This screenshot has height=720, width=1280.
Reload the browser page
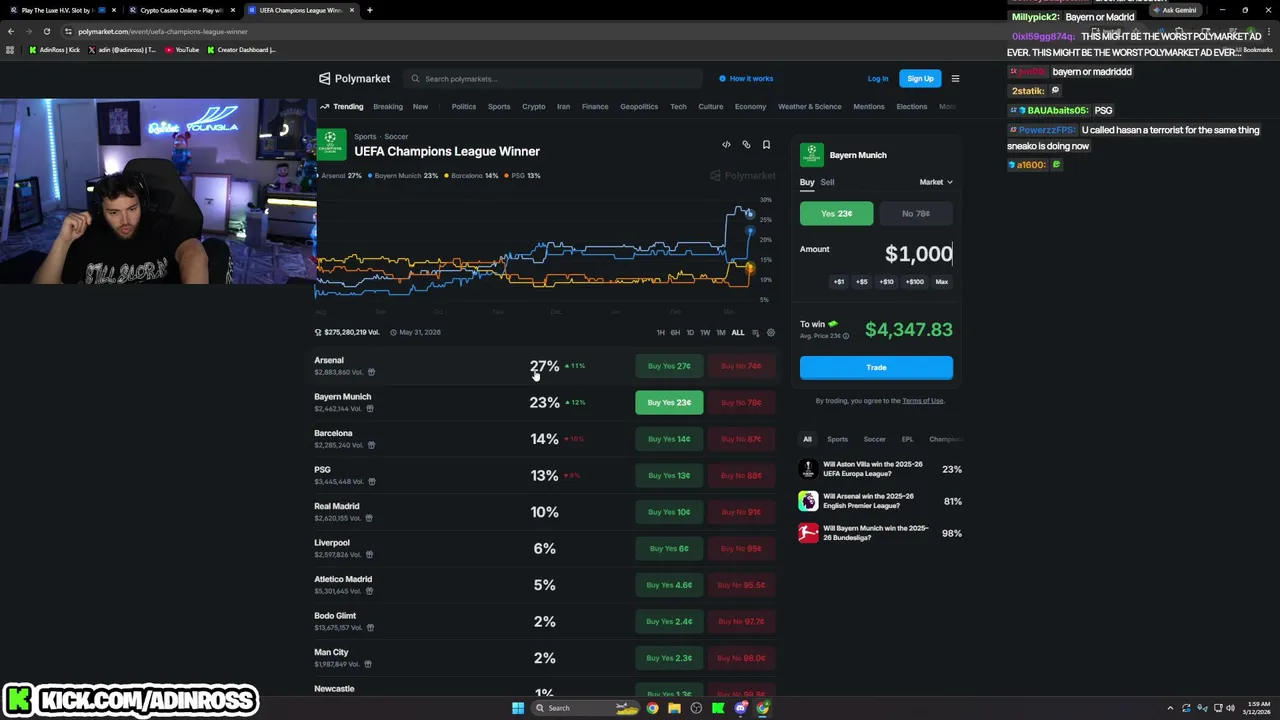[x=46, y=31]
